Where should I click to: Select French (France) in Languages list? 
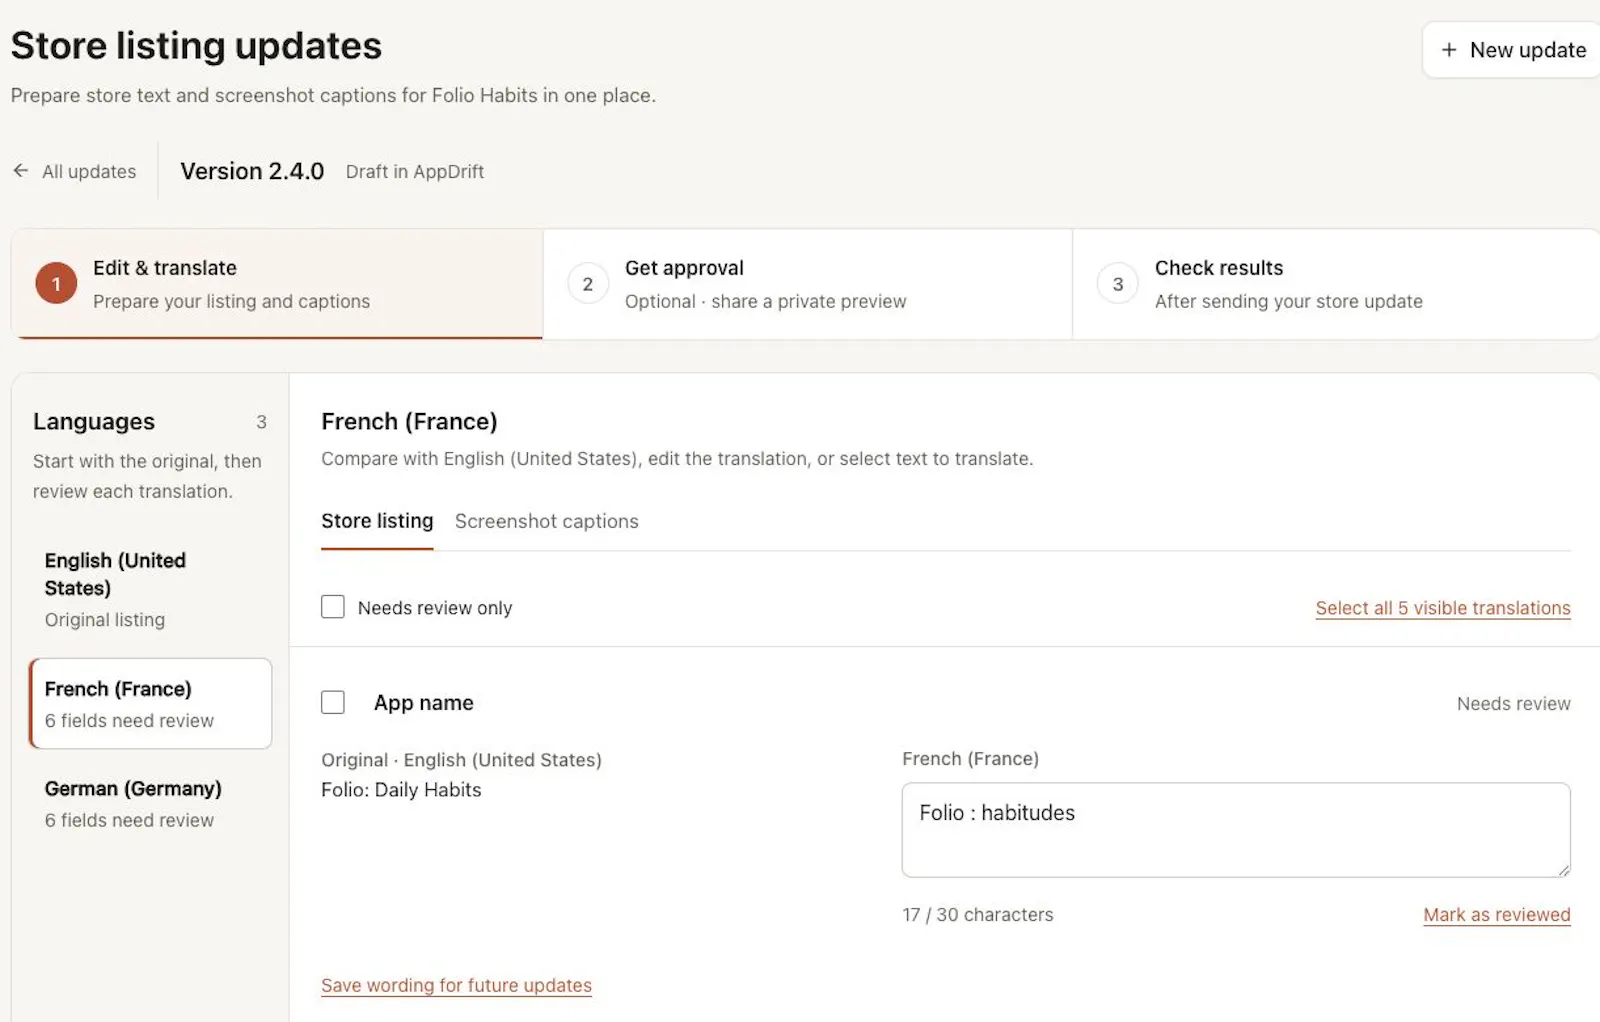[x=151, y=704]
